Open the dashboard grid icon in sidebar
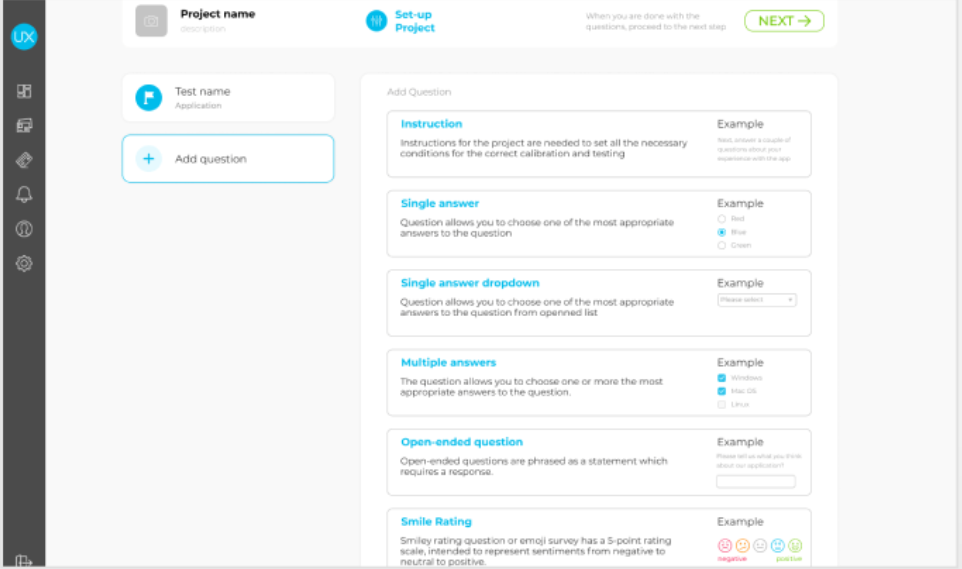Image resolution: width=962 pixels, height=569 pixels. [24, 91]
